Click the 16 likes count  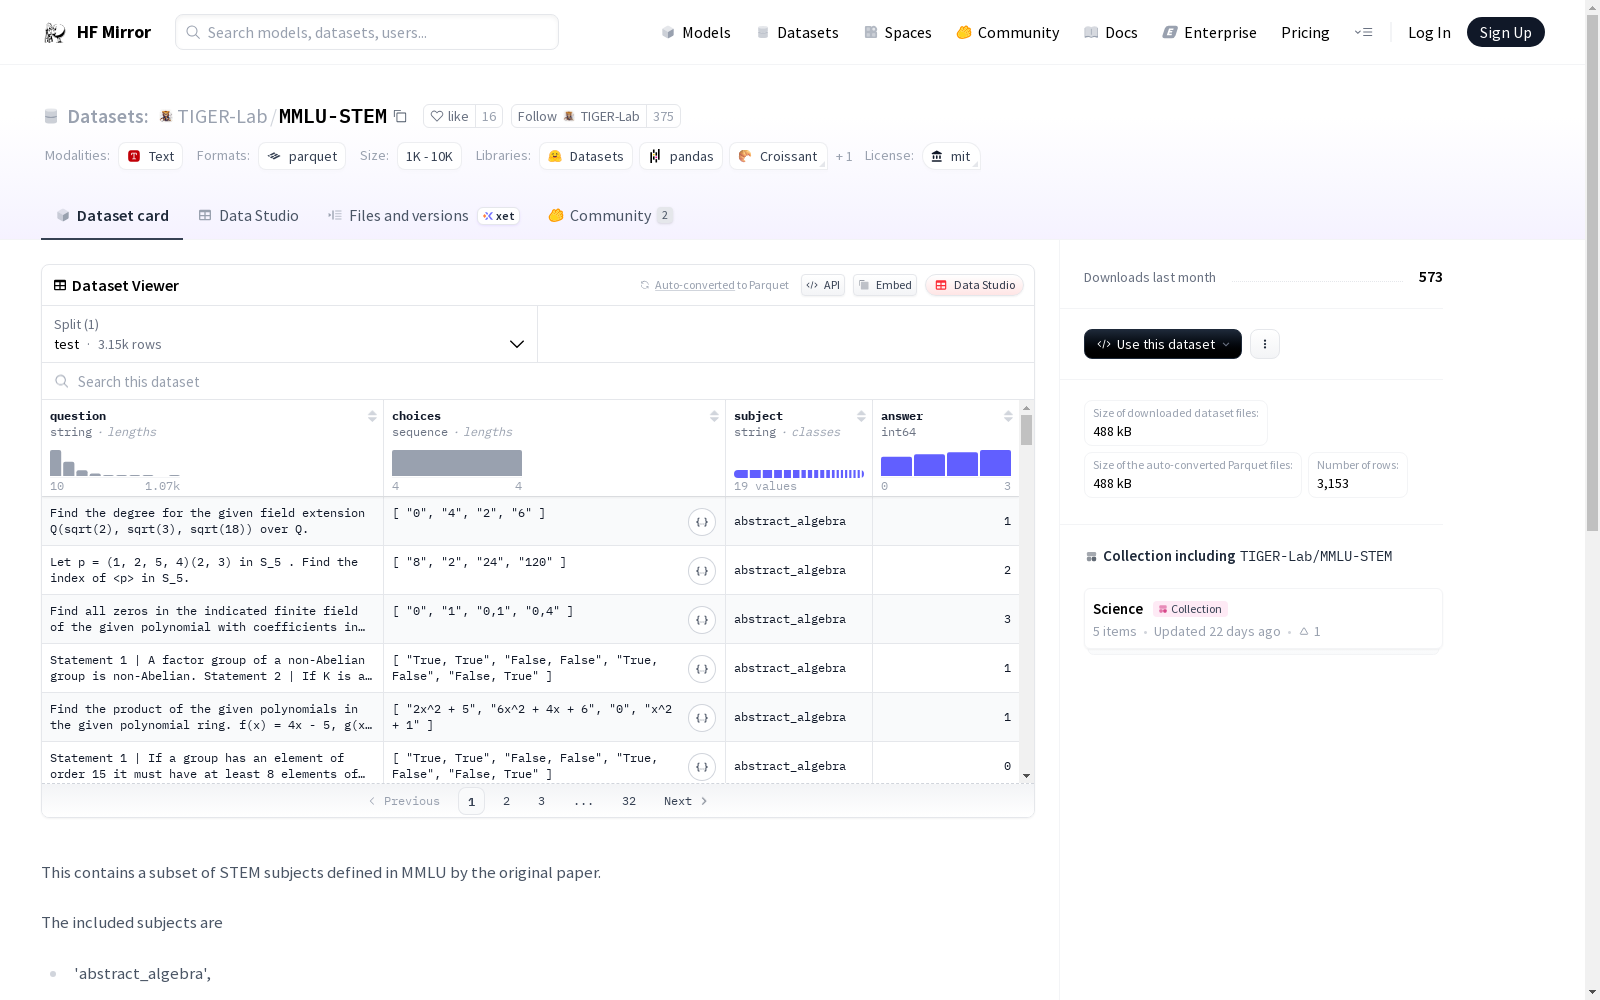click(x=489, y=116)
